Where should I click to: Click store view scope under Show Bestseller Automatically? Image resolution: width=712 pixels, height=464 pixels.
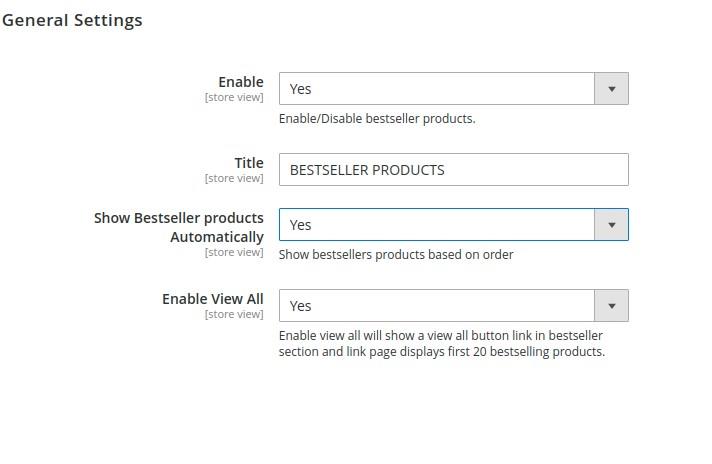(x=234, y=253)
